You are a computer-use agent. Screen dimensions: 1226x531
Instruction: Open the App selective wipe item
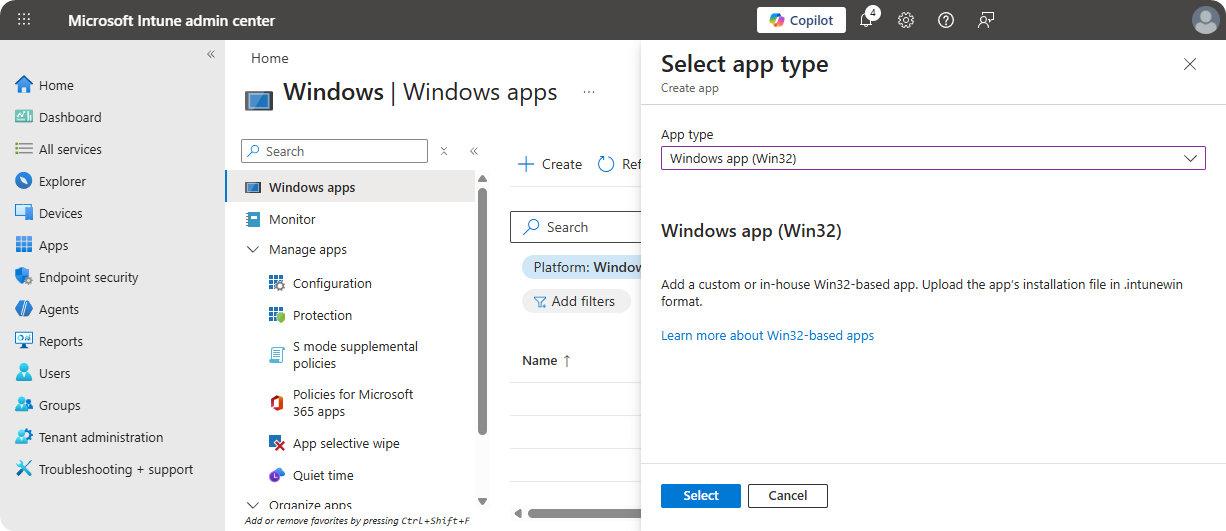345,443
